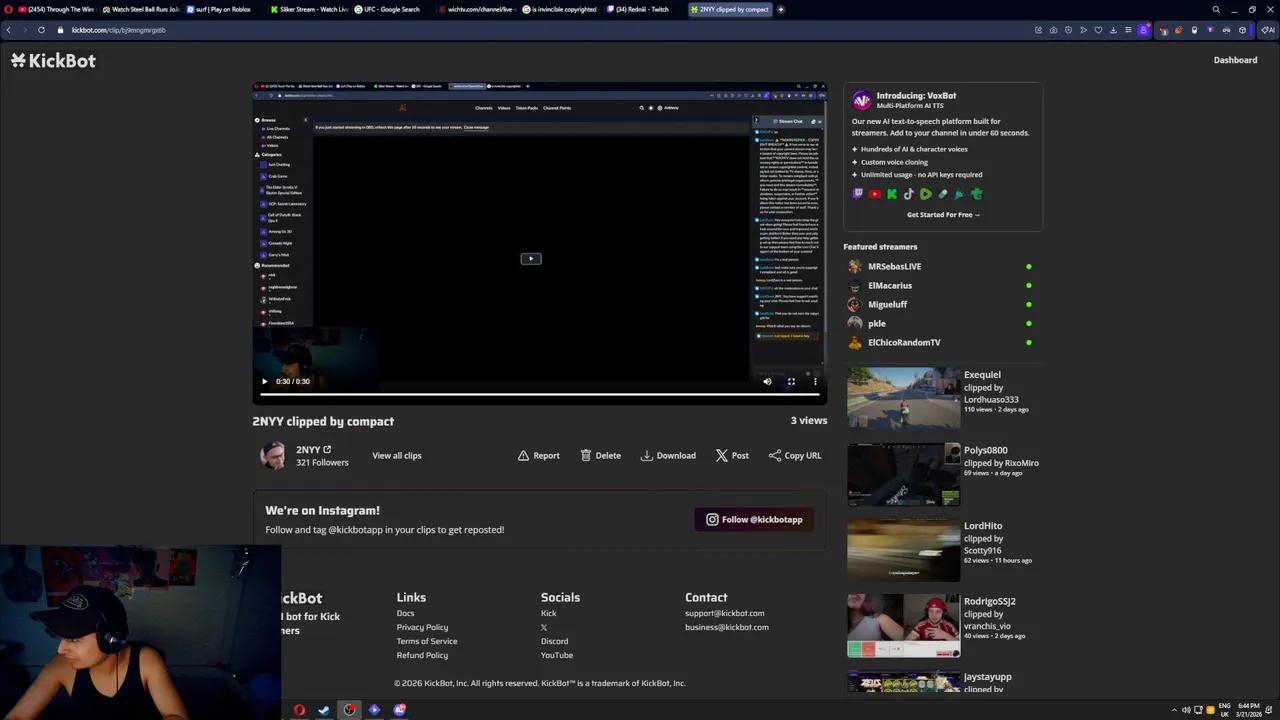Switch to the surf | Play on Roblox tab
1280x720 pixels.
224,9
